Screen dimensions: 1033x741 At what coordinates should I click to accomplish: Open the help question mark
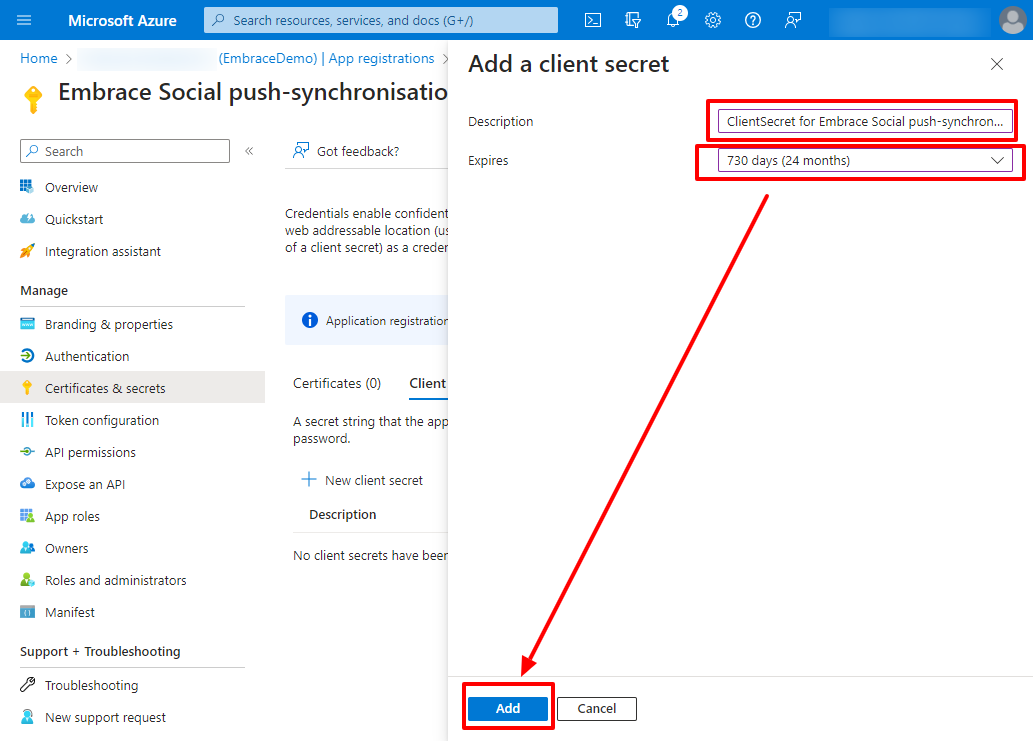[753, 20]
